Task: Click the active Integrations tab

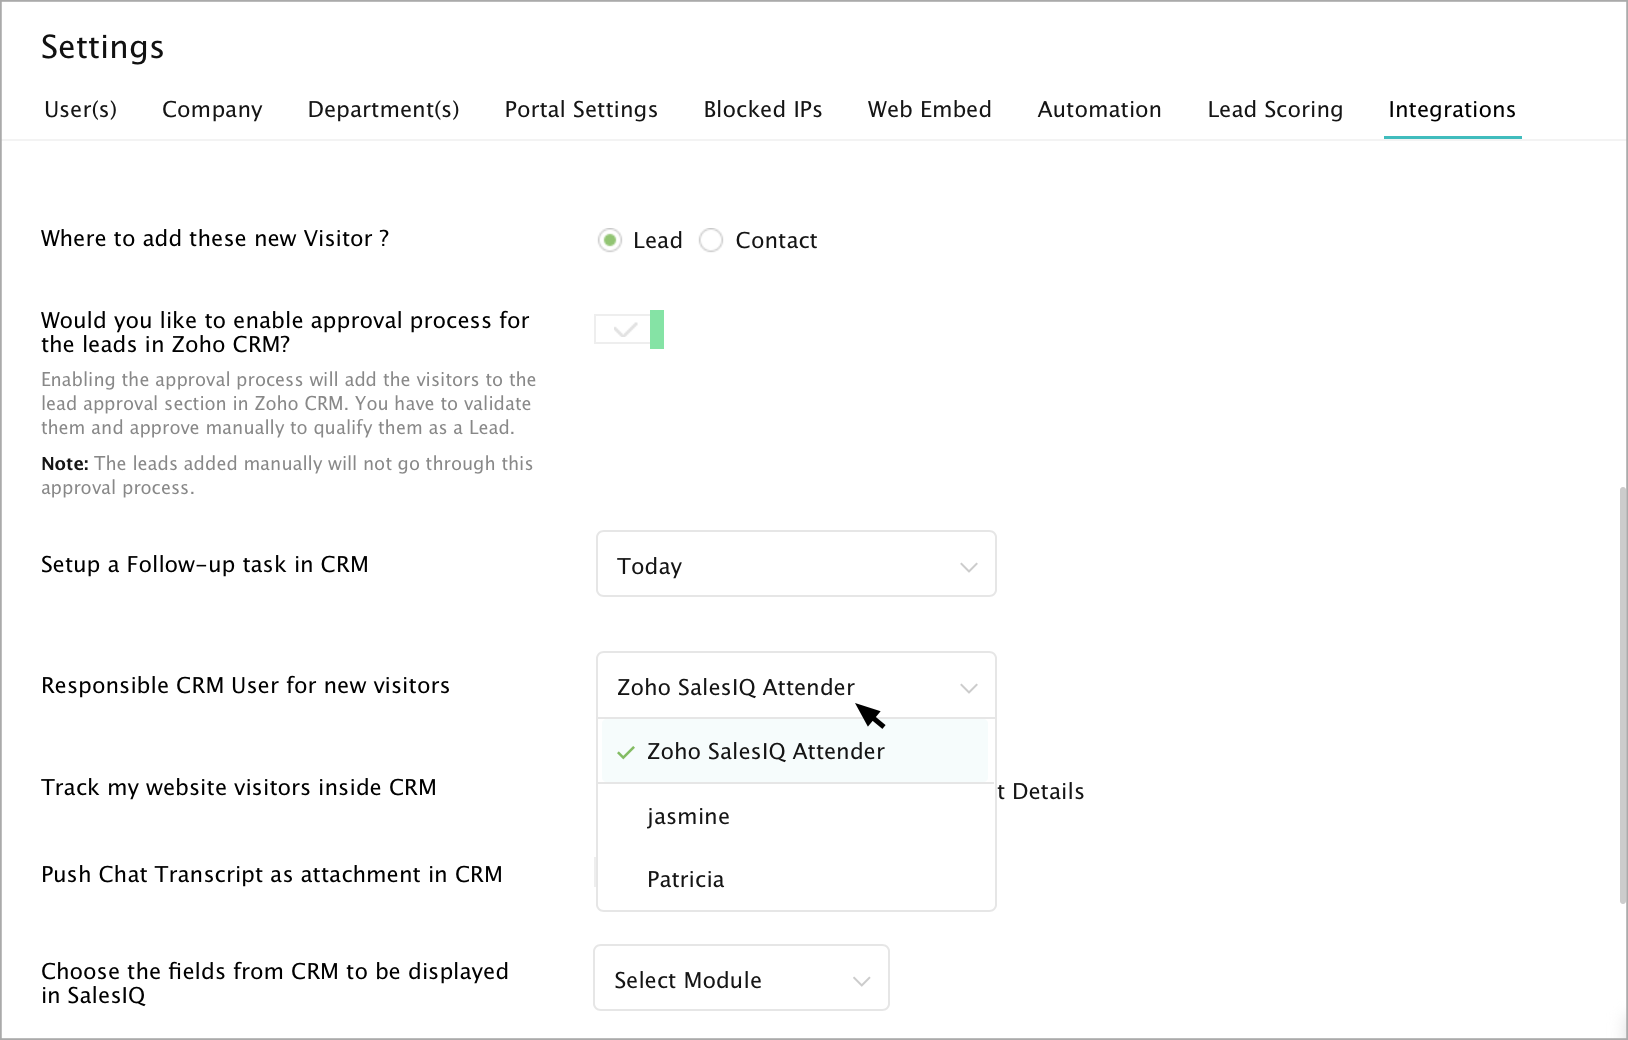Action: pyautogui.click(x=1451, y=109)
